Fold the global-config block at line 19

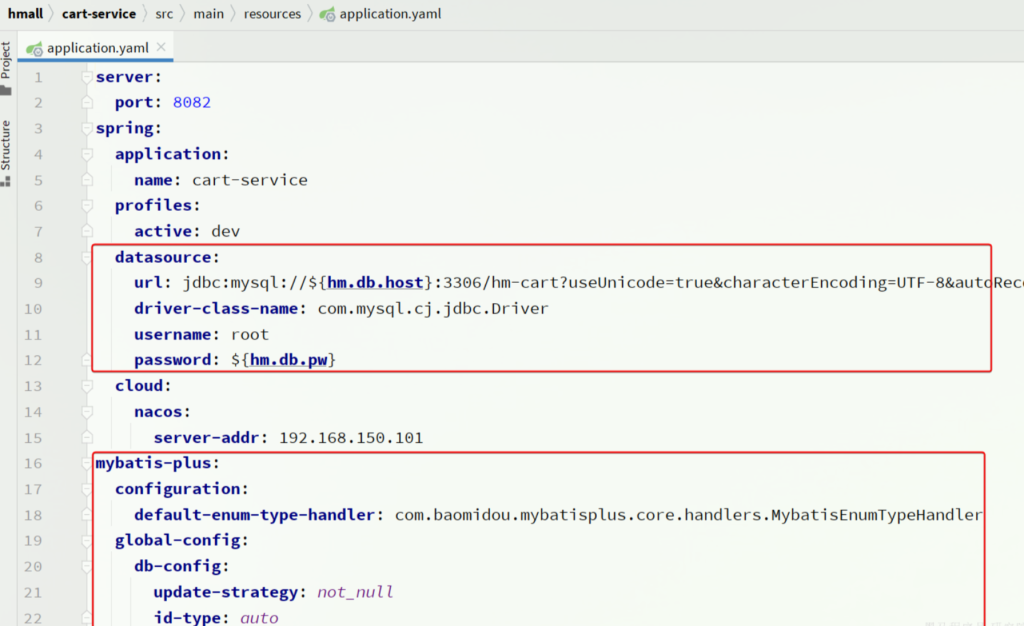88,540
